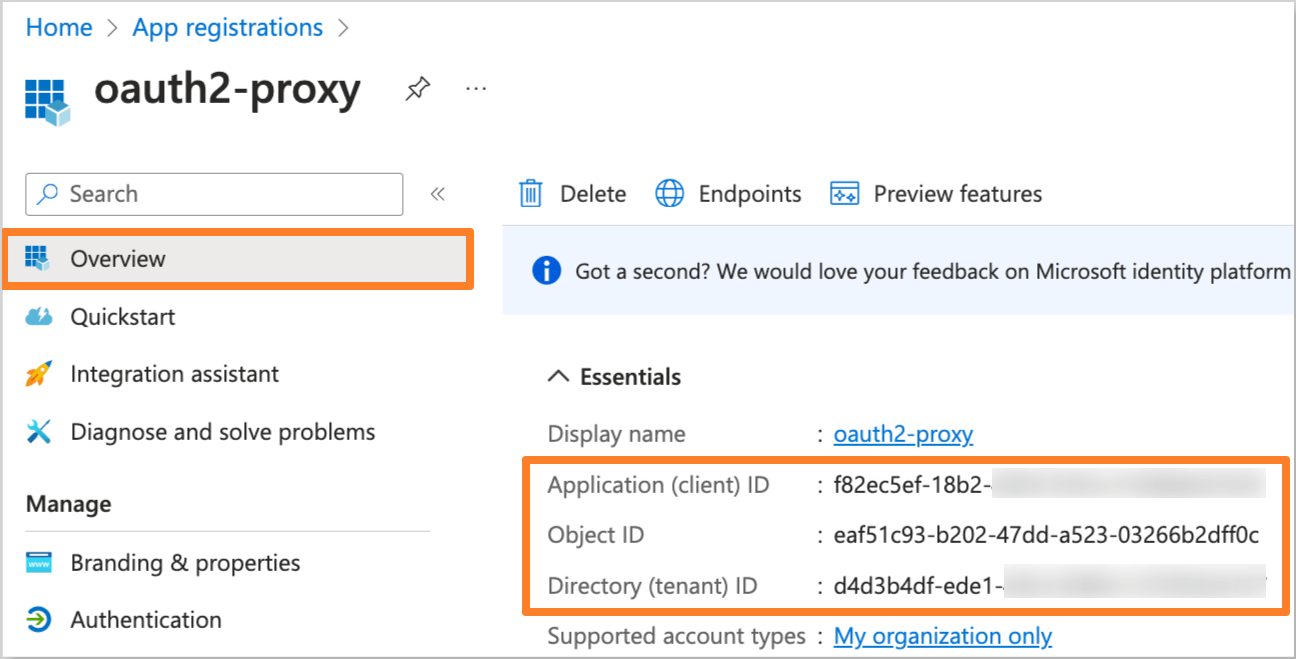Image resolution: width=1296 pixels, height=659 pixels.
Task: Open the My organization only link
Action: point(942,636)
